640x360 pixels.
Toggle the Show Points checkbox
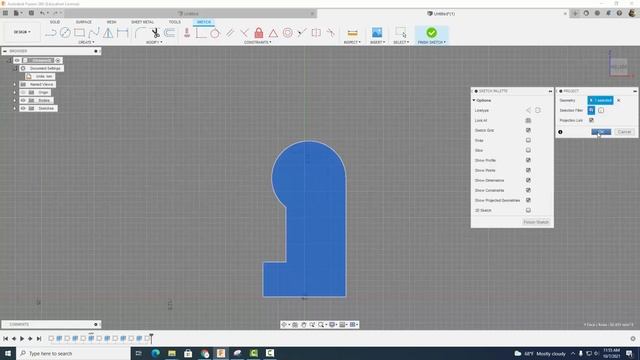click(x=528, y=170)
